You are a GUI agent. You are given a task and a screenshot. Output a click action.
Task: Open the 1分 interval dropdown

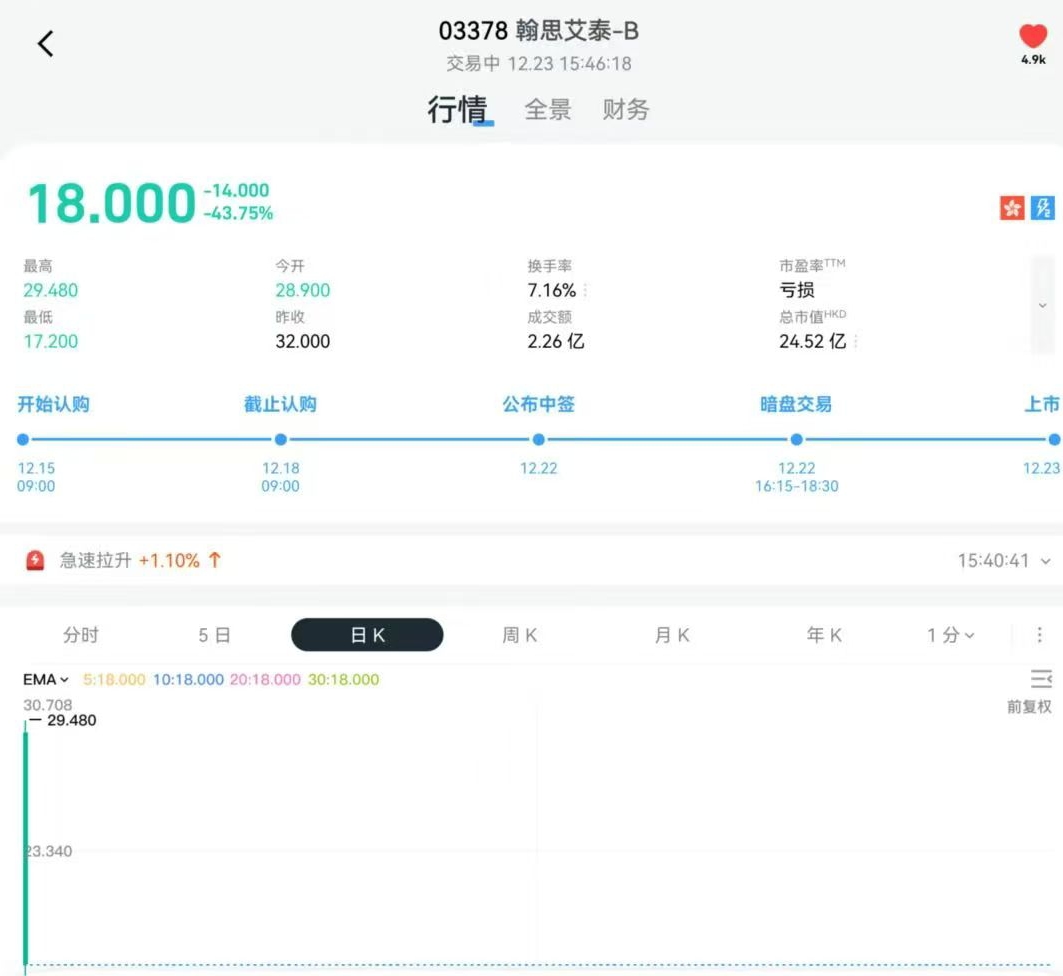[950, 635]
